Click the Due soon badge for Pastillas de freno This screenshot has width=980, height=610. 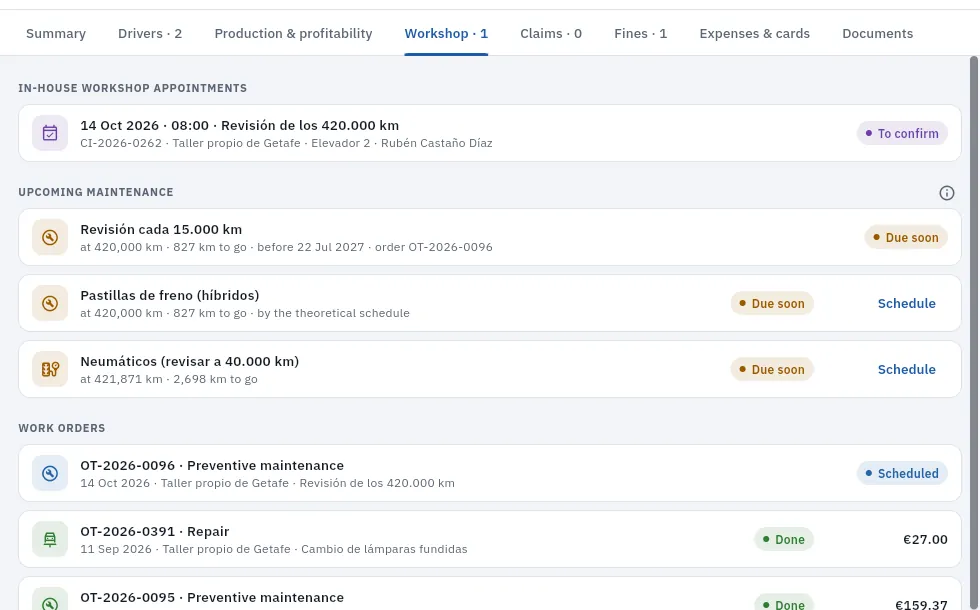pos(772,303)
